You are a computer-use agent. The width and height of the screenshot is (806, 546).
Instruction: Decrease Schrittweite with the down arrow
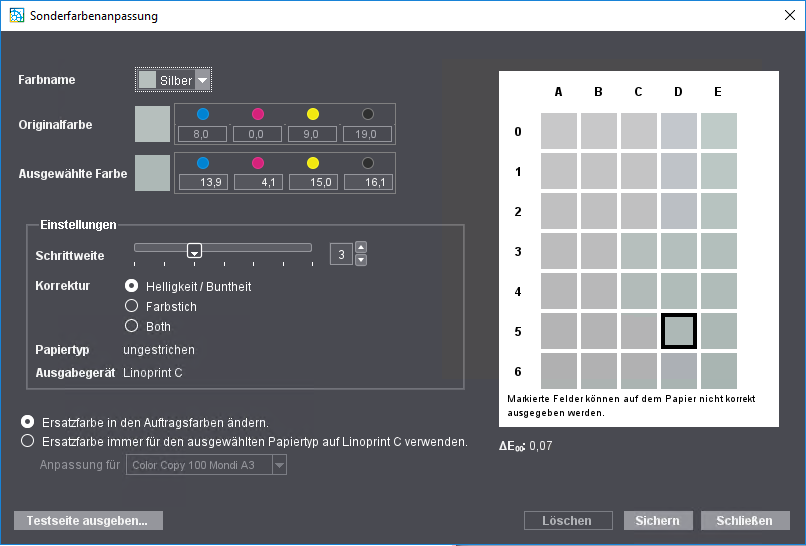coord(361,260)
